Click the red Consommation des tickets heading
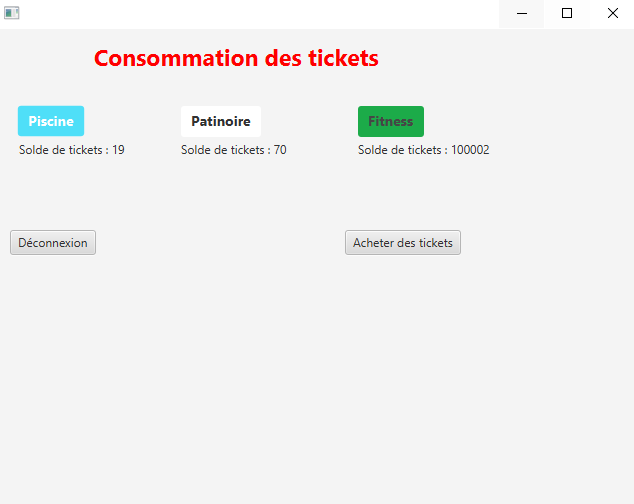This screenshot has width=634, height=504. pos(236,58)
